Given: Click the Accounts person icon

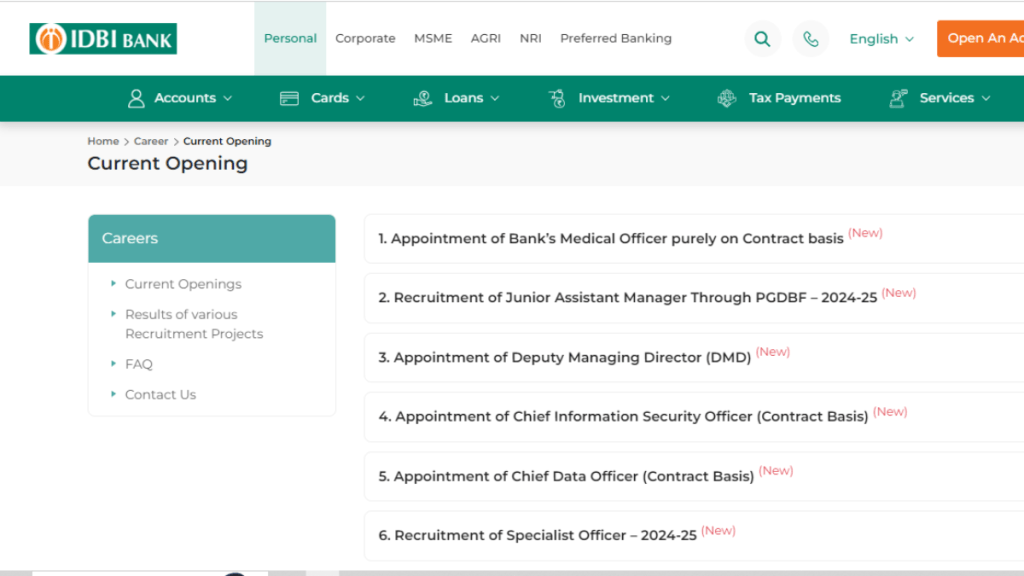Looking at the screenshot, I should pyautogui.click(x=136, y=98).
